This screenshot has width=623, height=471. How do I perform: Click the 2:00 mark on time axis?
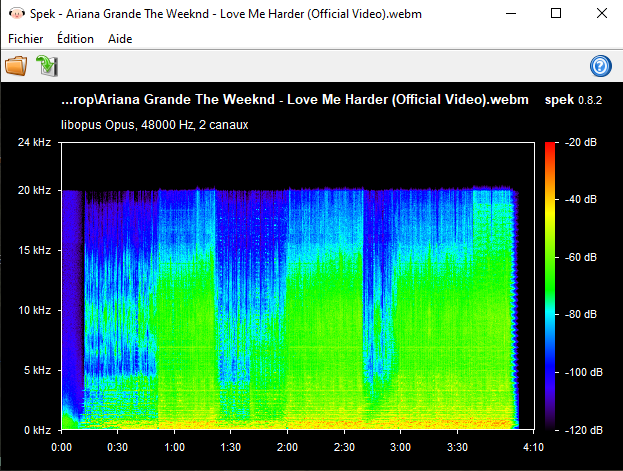coord(288,446)
